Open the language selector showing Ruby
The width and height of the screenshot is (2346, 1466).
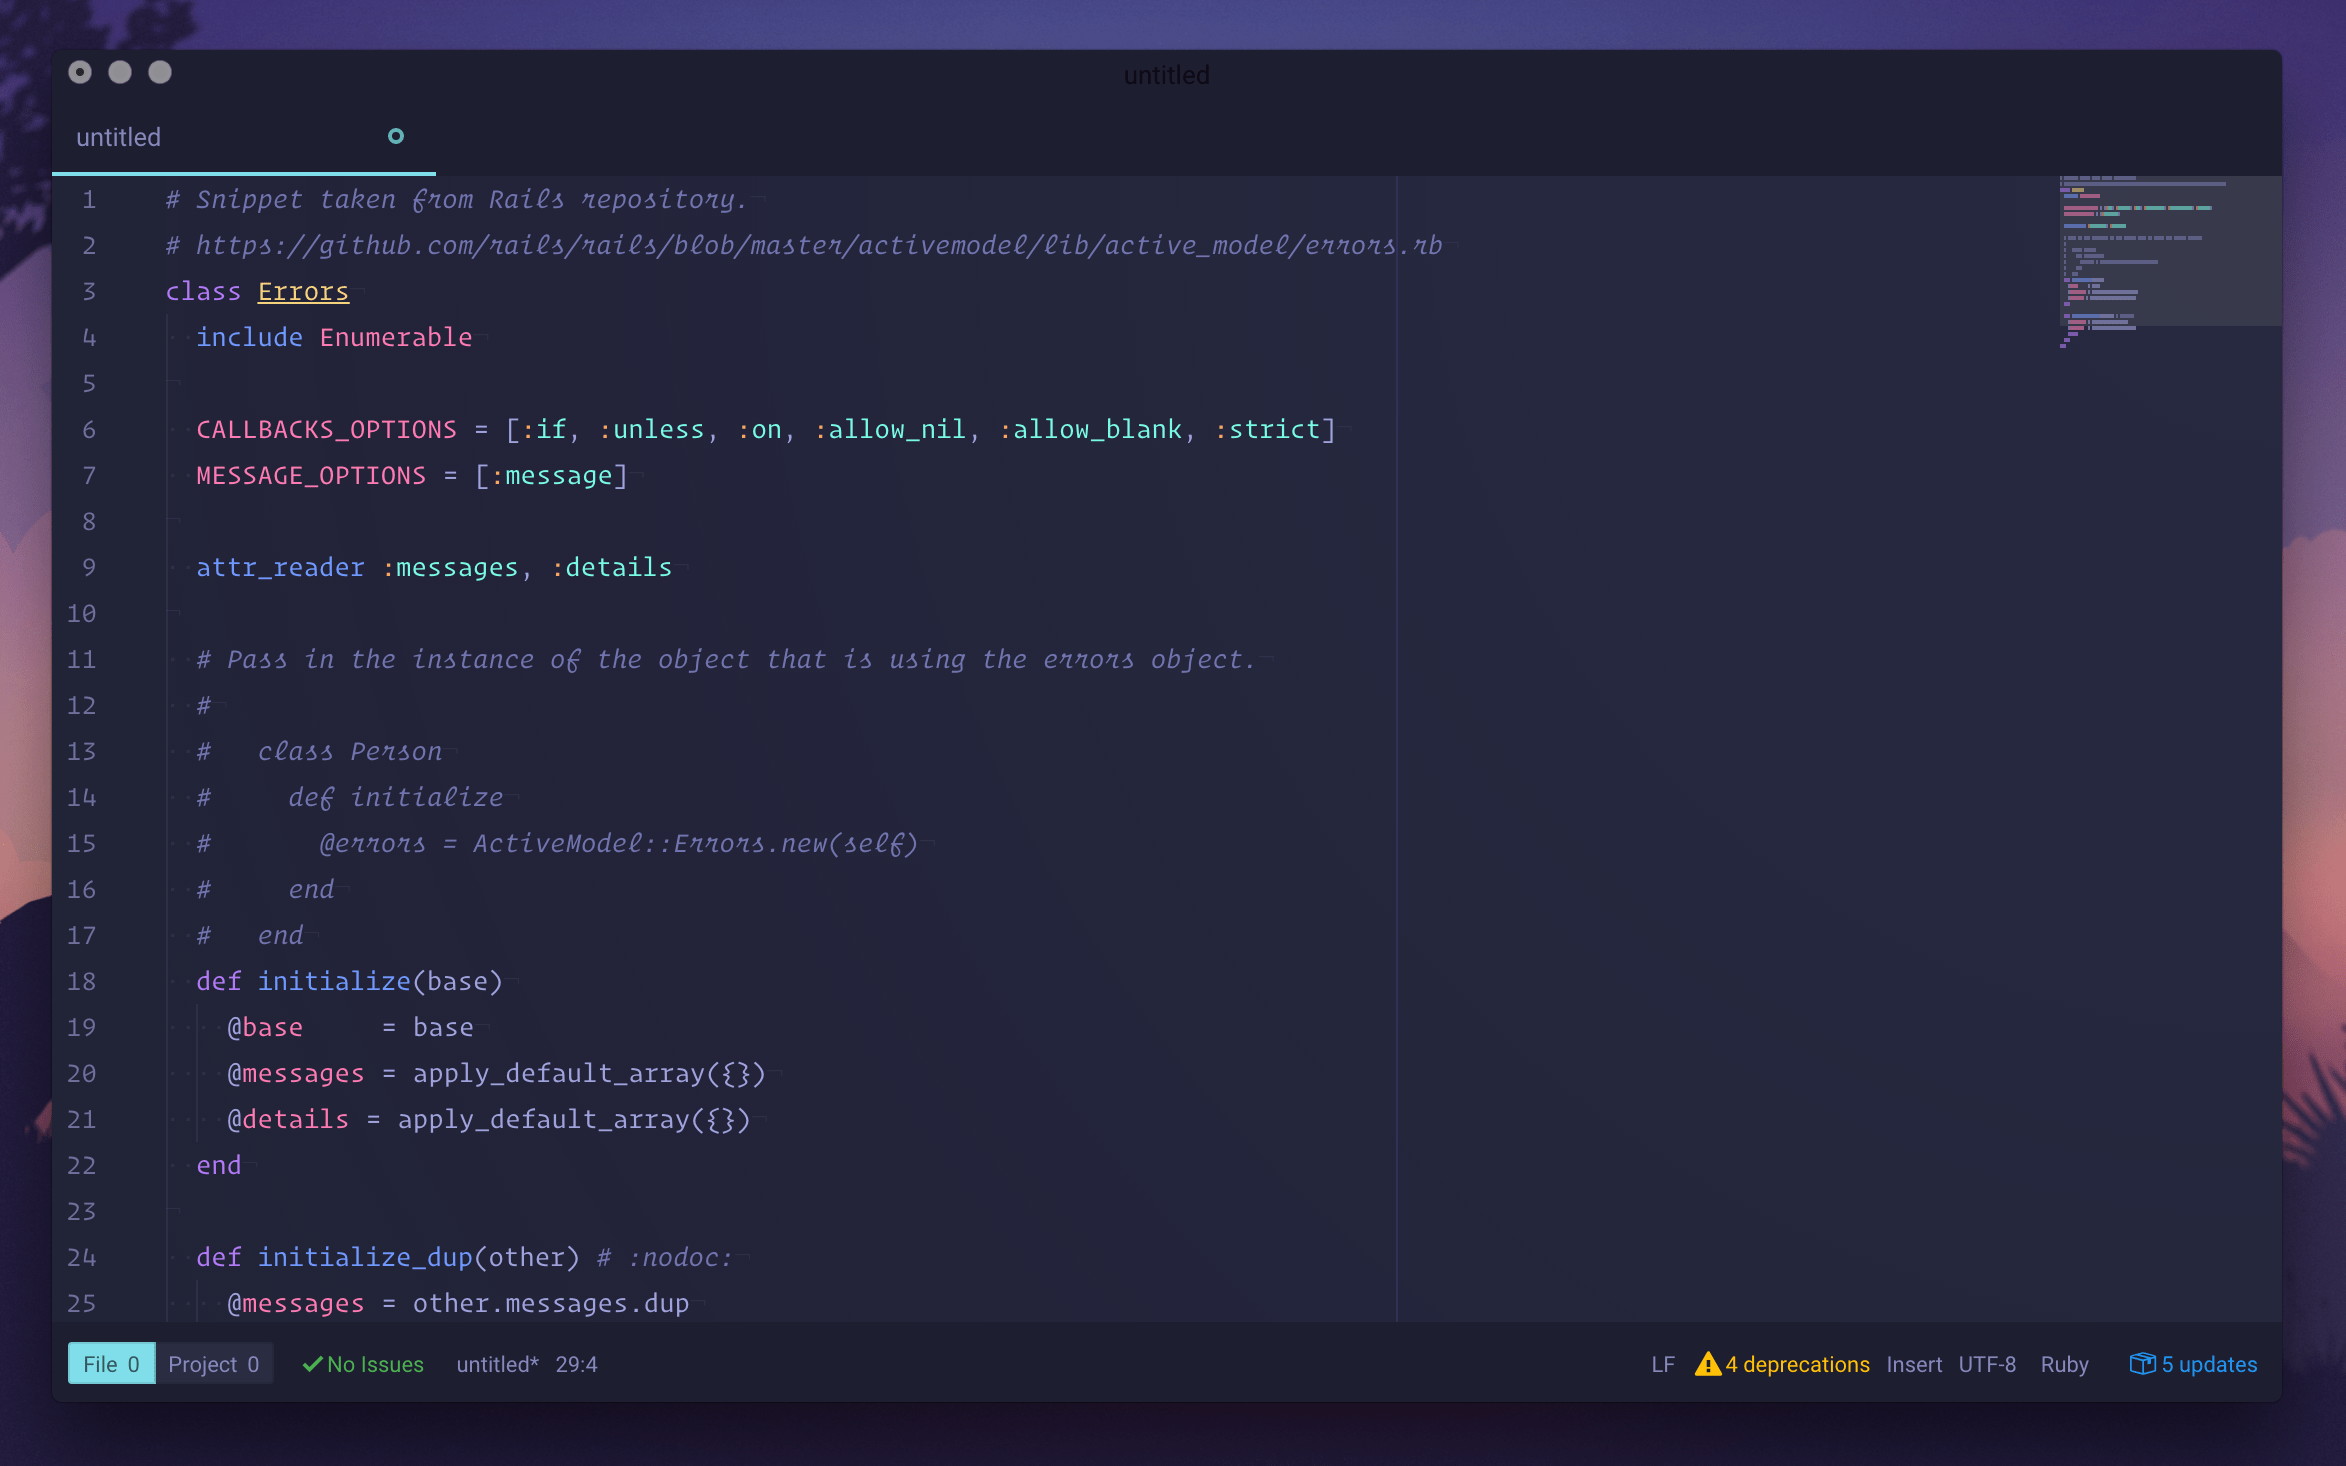pos(2064,1363)
